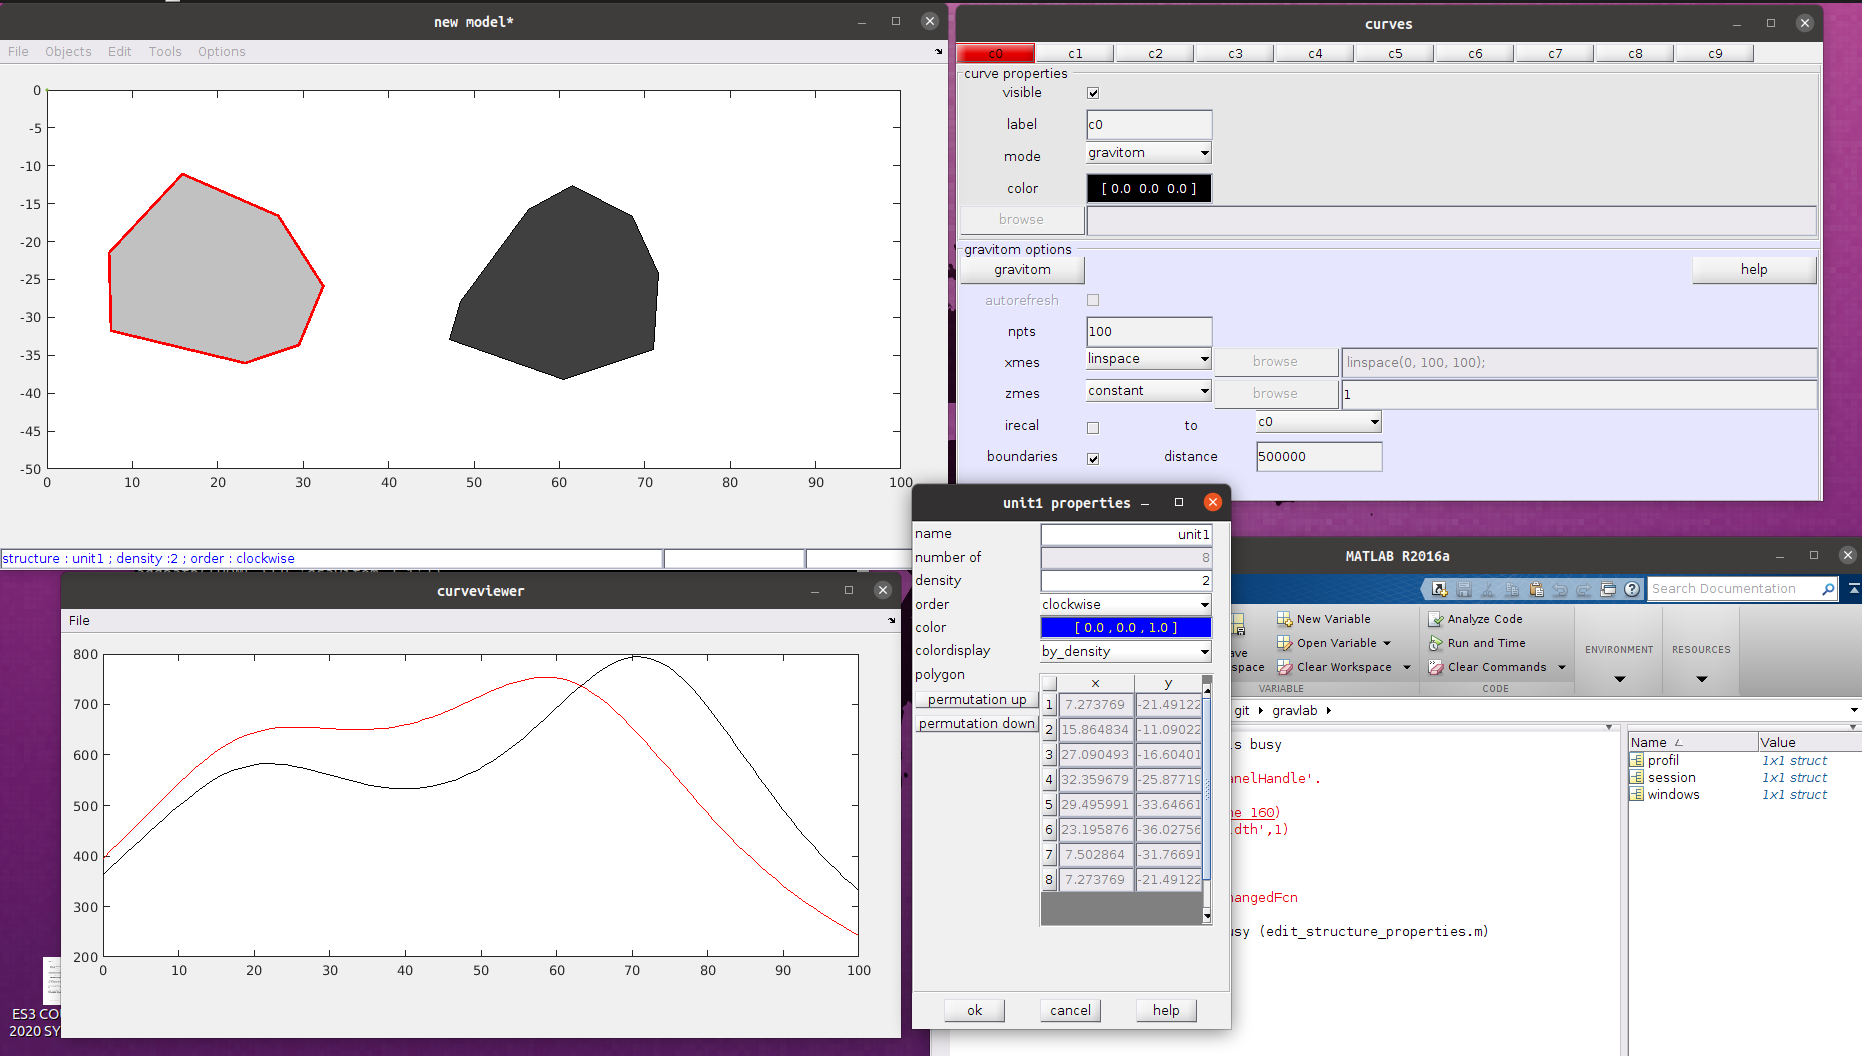Click the distance field showing 500000
This screenshot has width=1862, height=1056.
pyautogui.click(x=1319, y=457)
